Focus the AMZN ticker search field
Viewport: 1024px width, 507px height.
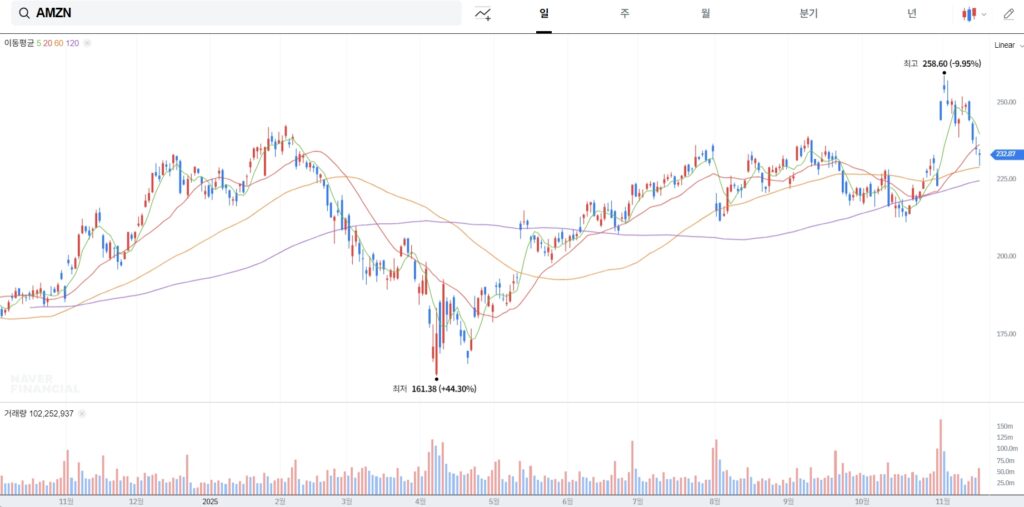tap(236, 13)
